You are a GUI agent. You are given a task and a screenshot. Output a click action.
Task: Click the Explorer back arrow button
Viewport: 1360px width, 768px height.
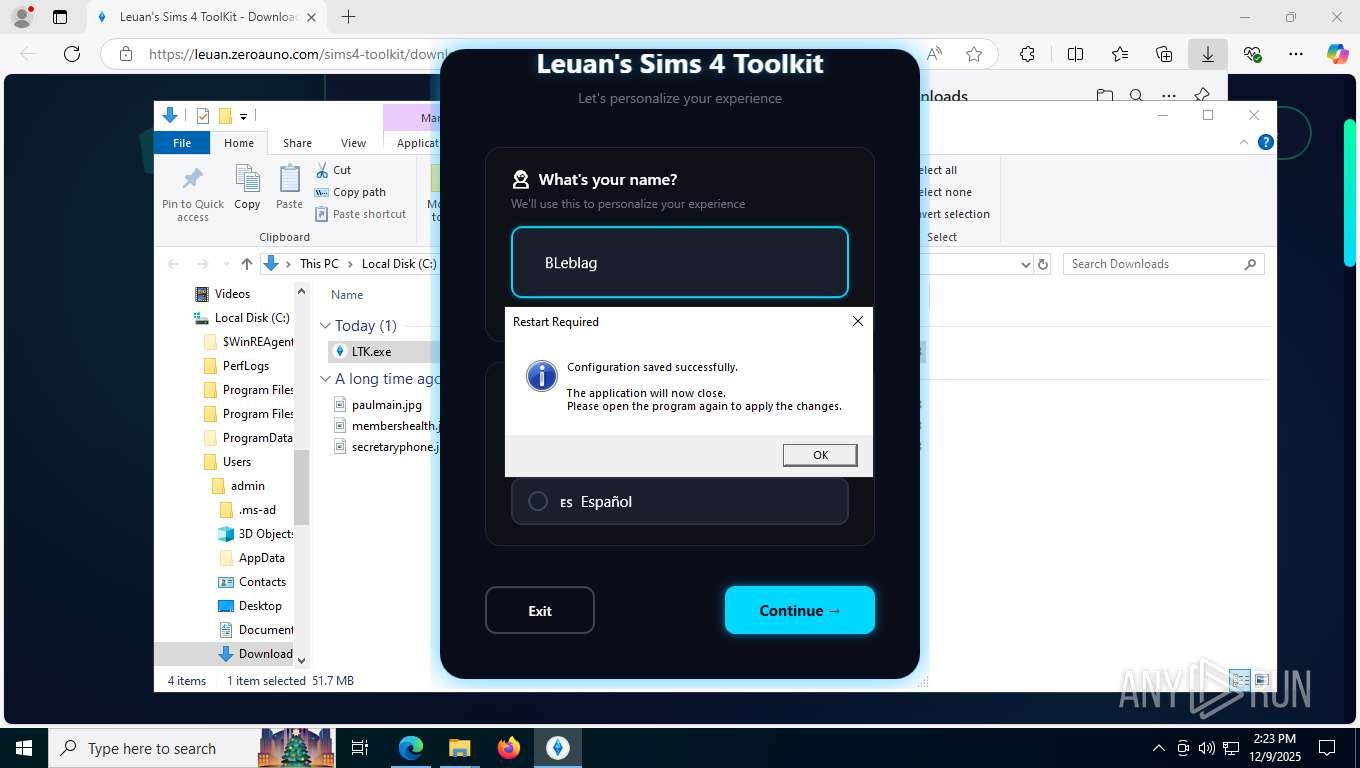pyautogui.click(x=174, y=264)
